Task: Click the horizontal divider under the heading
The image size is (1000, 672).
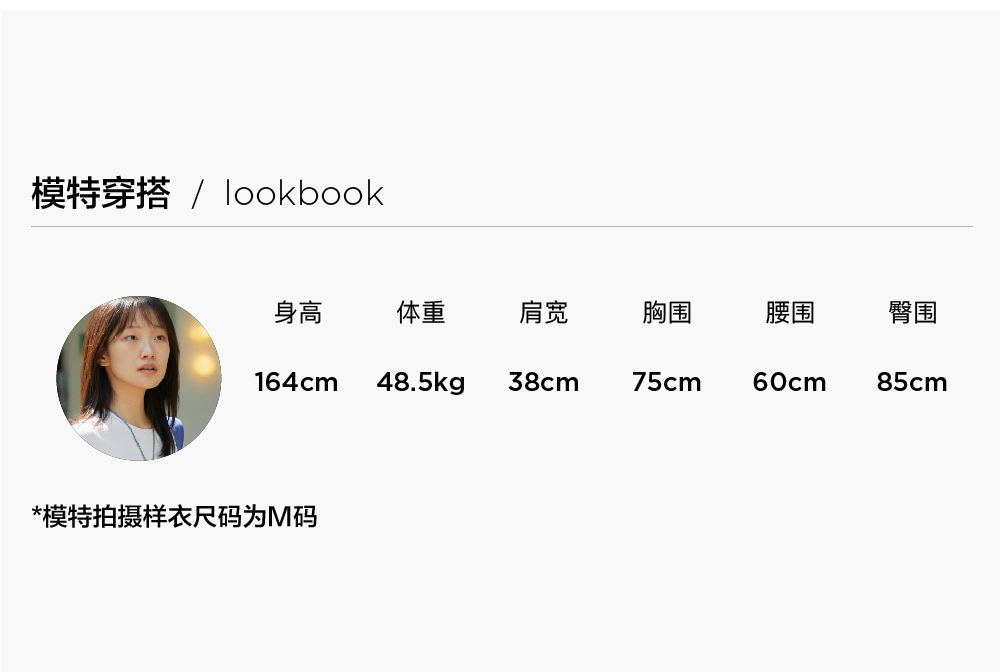Action: [x=502, y=226]
